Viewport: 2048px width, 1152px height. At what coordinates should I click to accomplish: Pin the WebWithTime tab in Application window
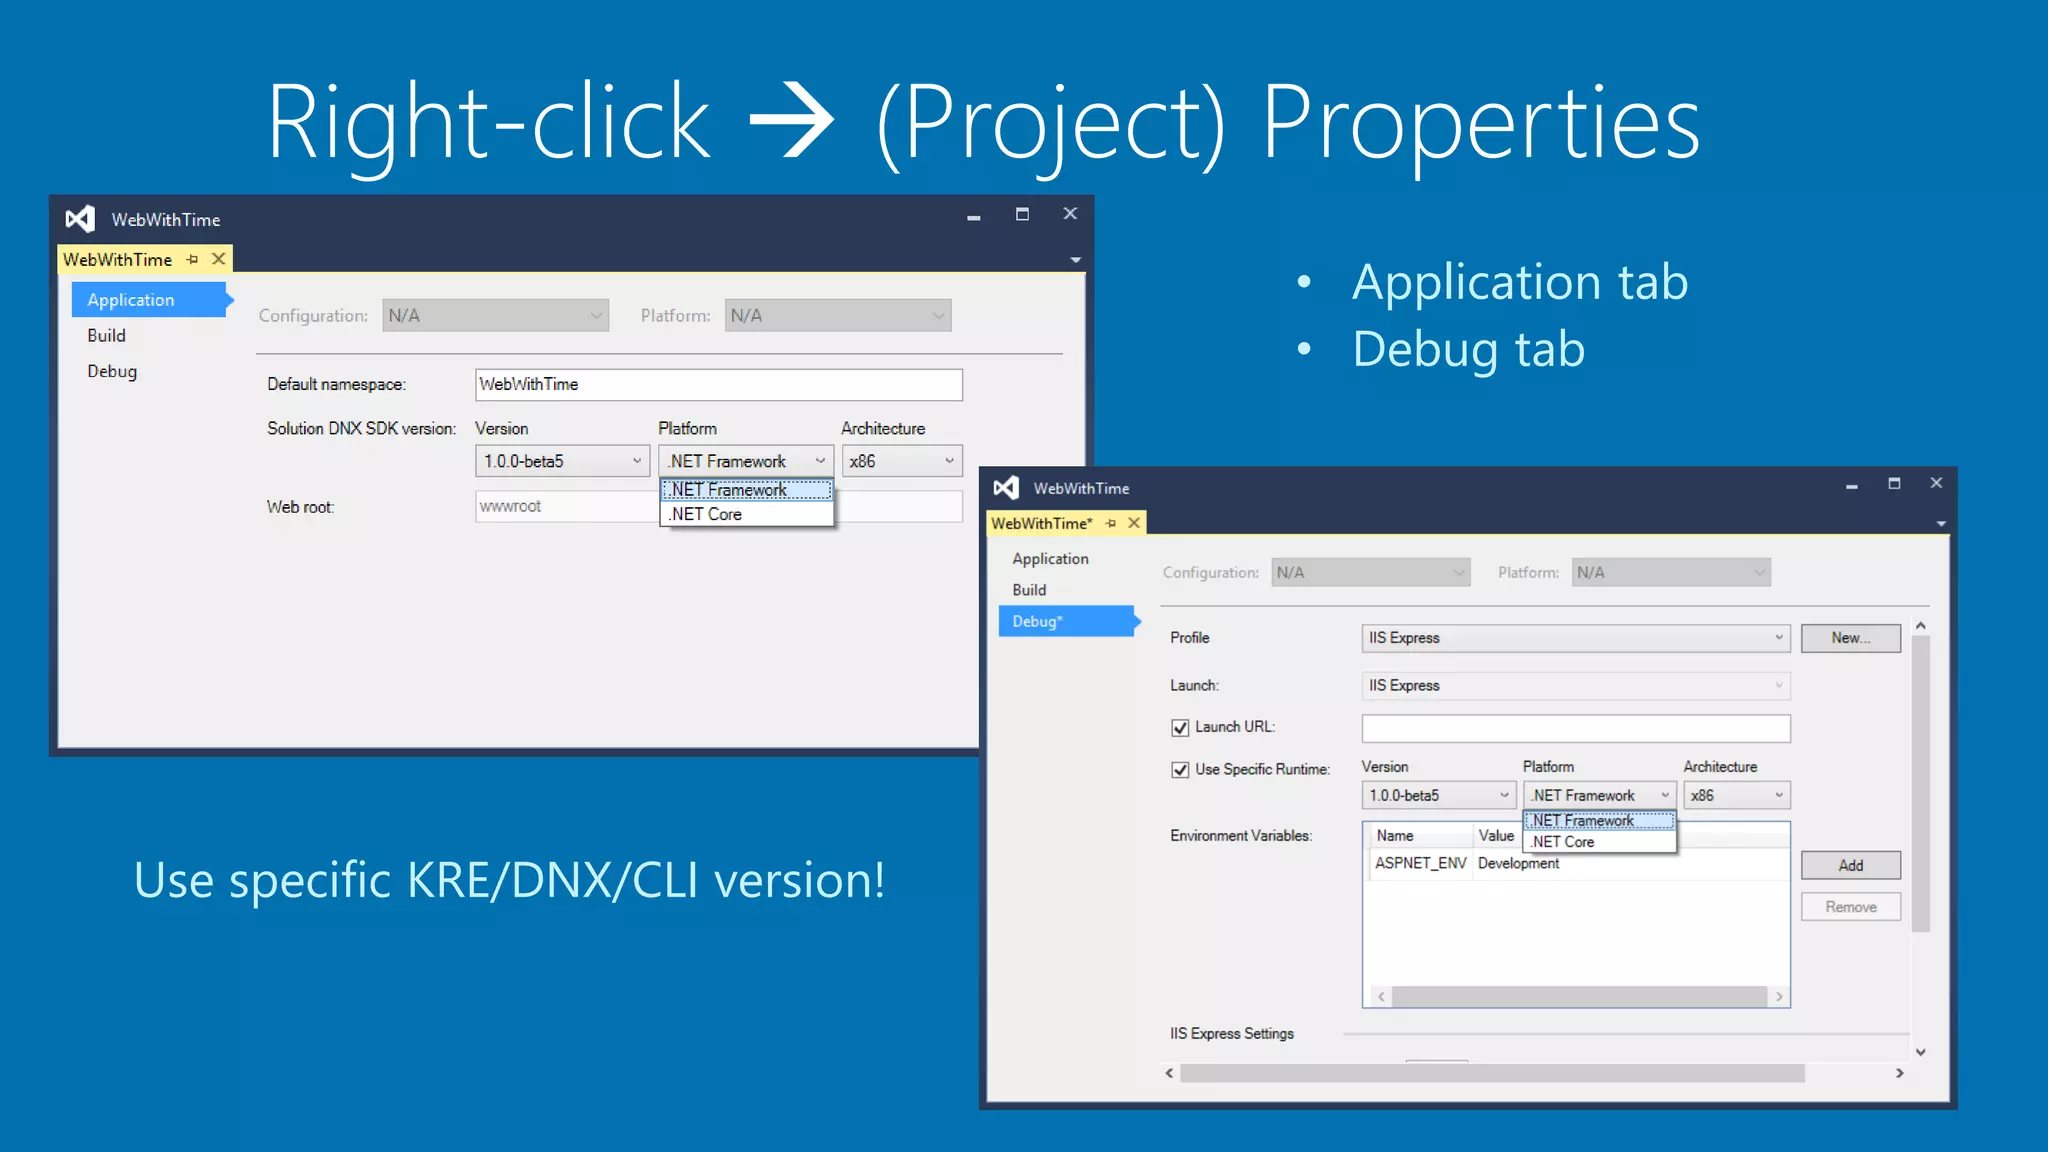[192, 260]
